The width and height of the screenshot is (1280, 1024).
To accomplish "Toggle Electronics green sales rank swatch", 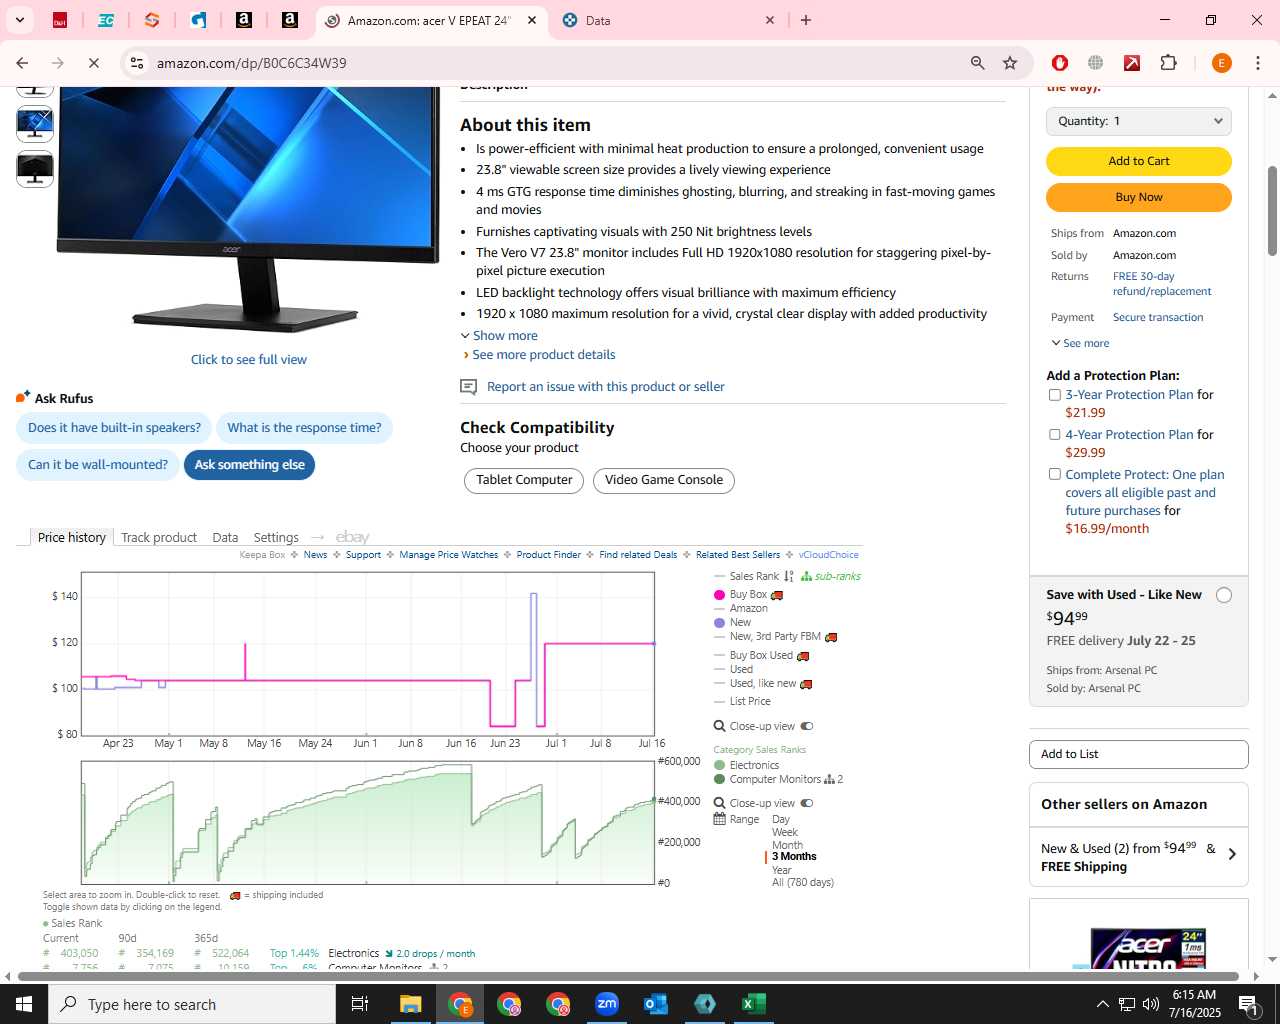I will point(719,766).
